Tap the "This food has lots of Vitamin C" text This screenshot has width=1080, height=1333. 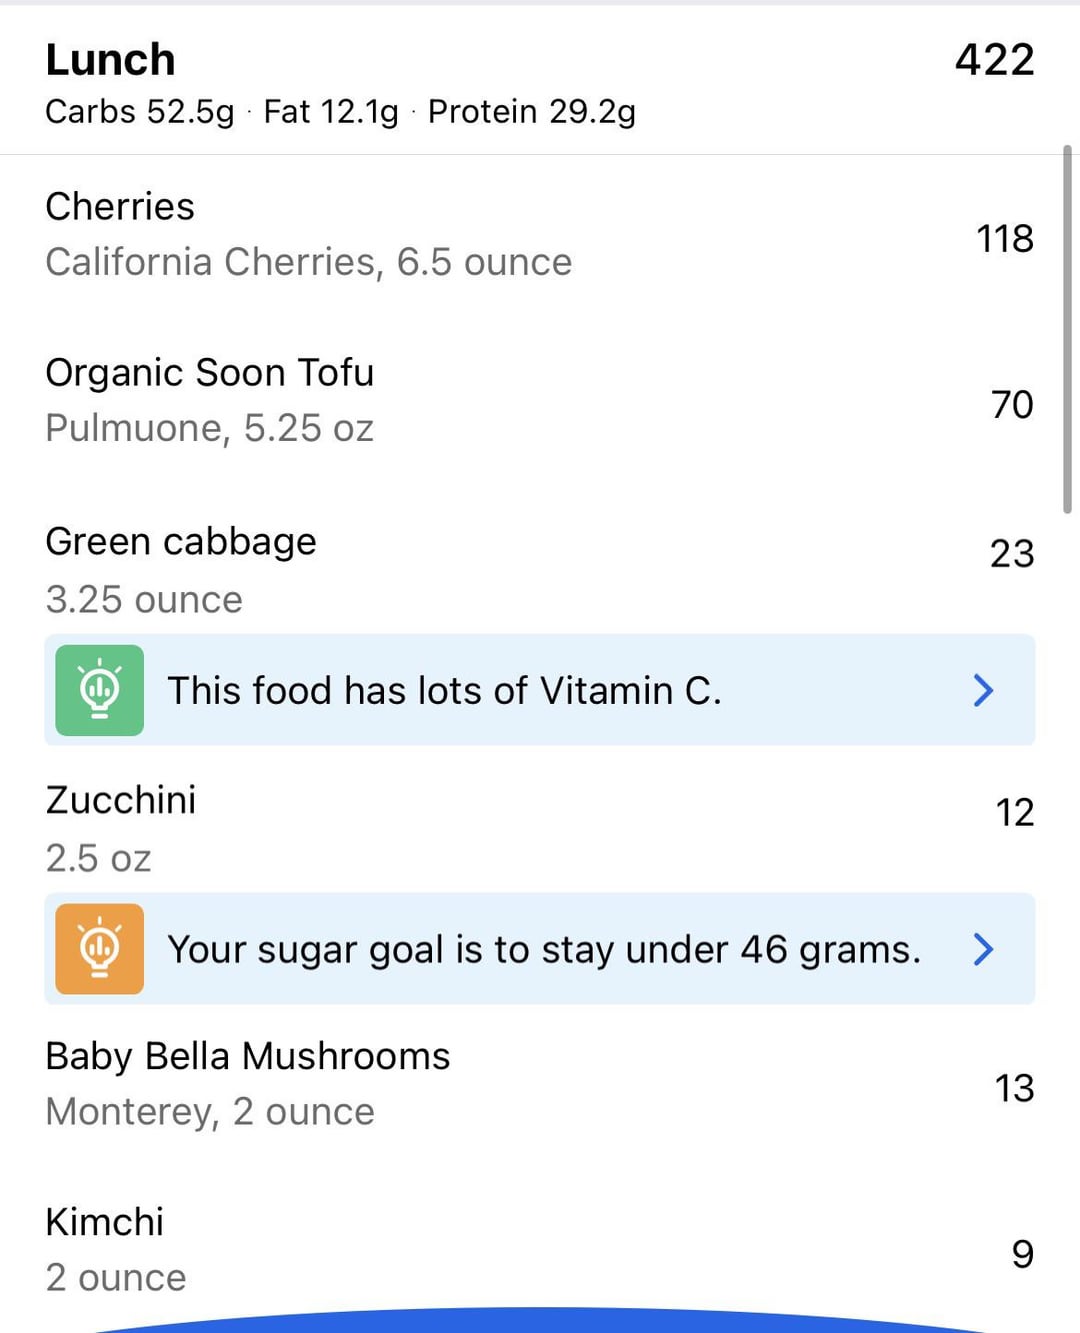(444, 691)
